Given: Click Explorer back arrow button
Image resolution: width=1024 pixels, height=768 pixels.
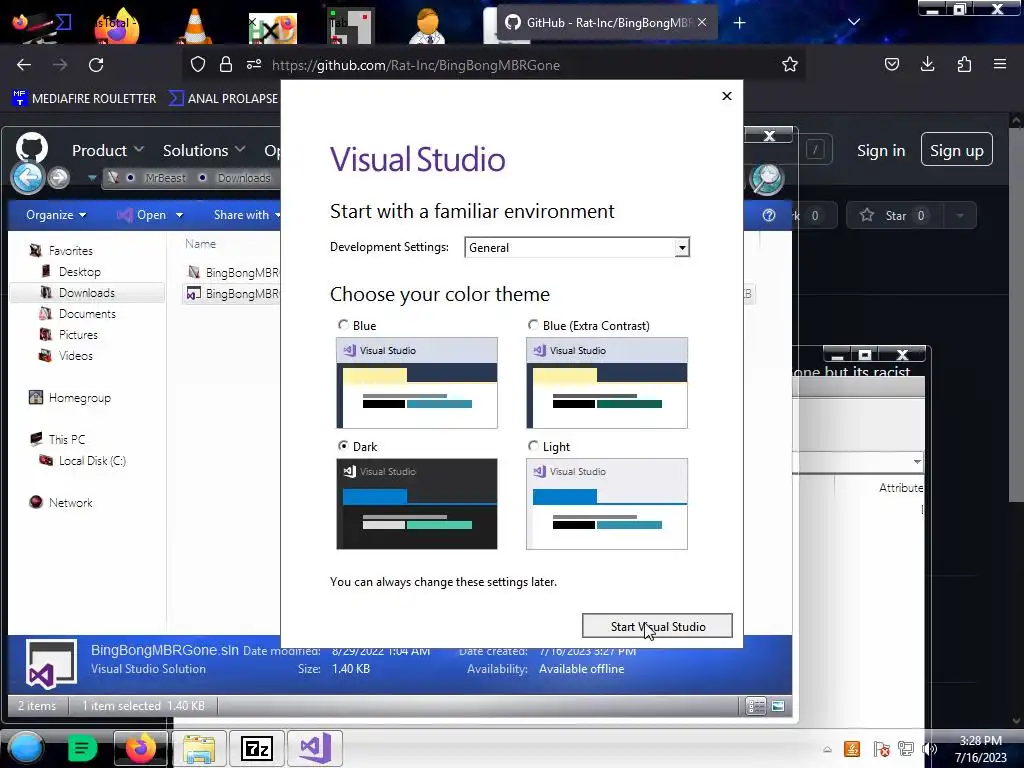Looking at the screenshot, I should click(27, 177).
